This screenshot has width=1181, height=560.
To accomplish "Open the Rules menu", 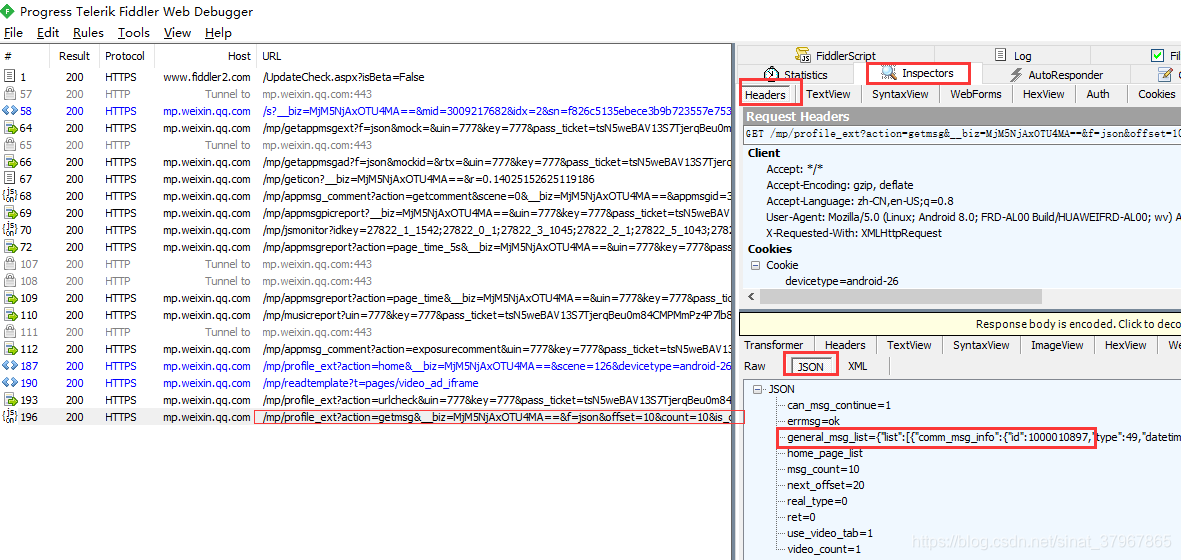I will 88,33.
